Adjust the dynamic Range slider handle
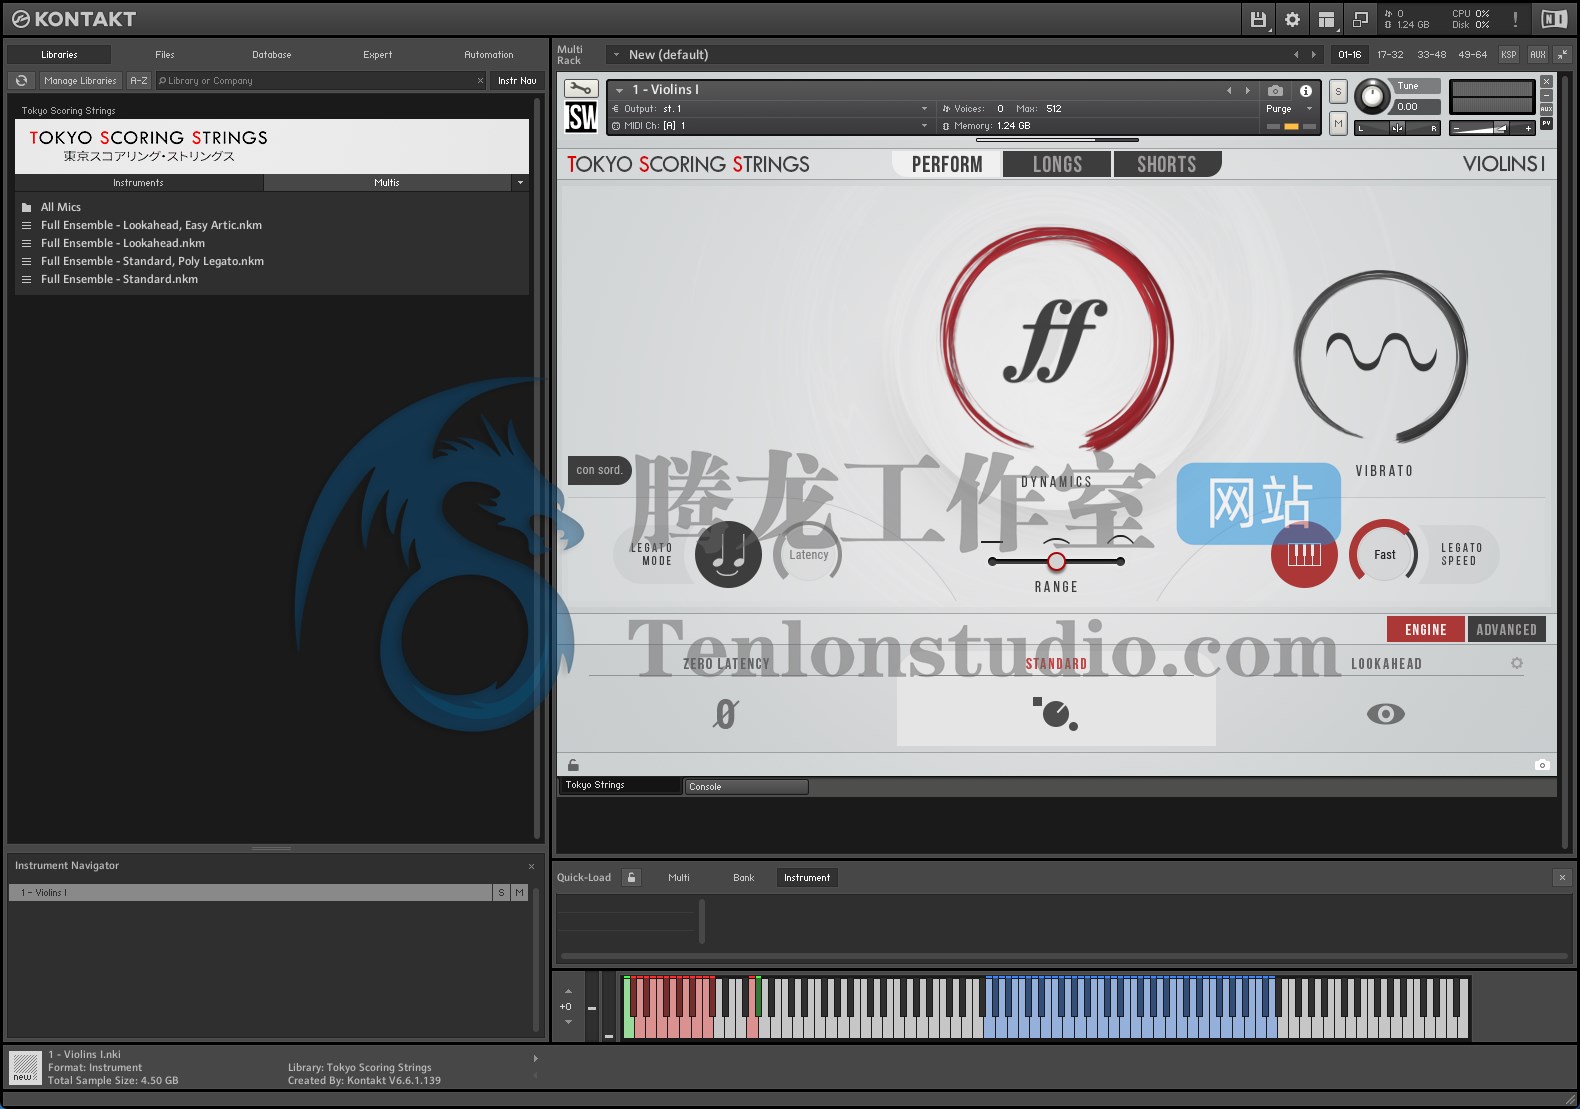 click(1056, 561)
